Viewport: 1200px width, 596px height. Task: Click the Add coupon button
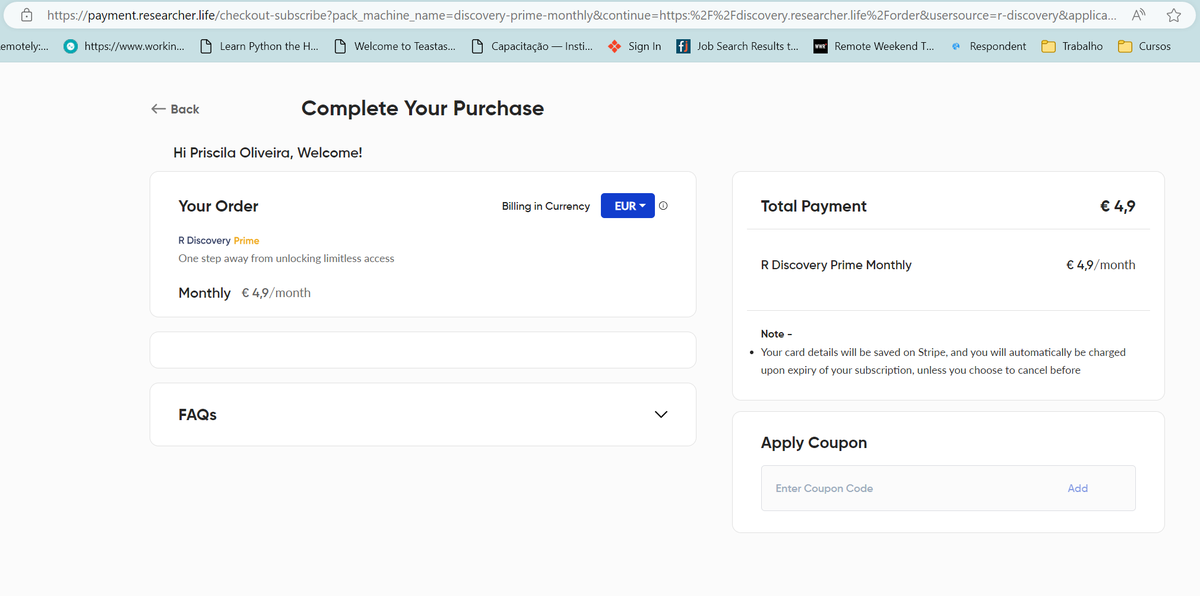(1077, 488)
